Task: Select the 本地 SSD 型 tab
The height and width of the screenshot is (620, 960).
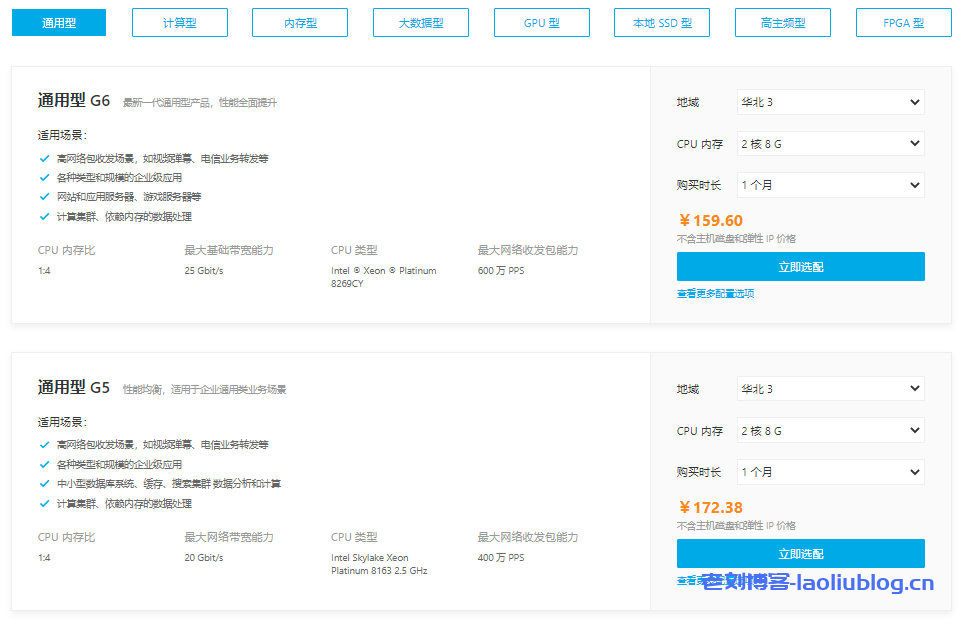Action: point(662,22)
